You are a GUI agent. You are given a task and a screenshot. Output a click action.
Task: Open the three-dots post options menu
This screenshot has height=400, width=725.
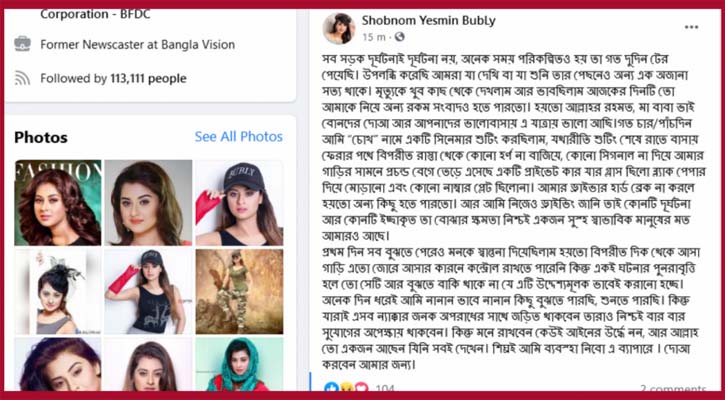coord(691,27)
